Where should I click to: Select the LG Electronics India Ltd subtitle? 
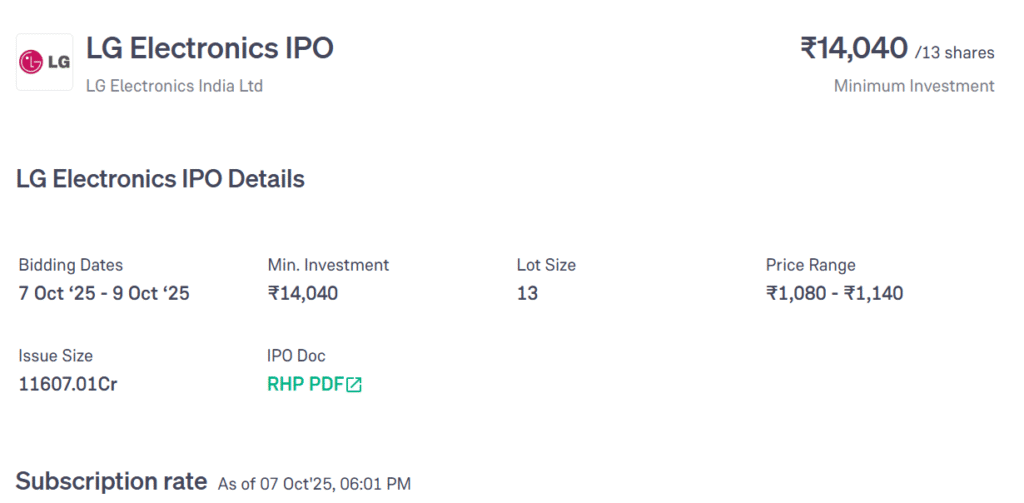coord(174,86)
